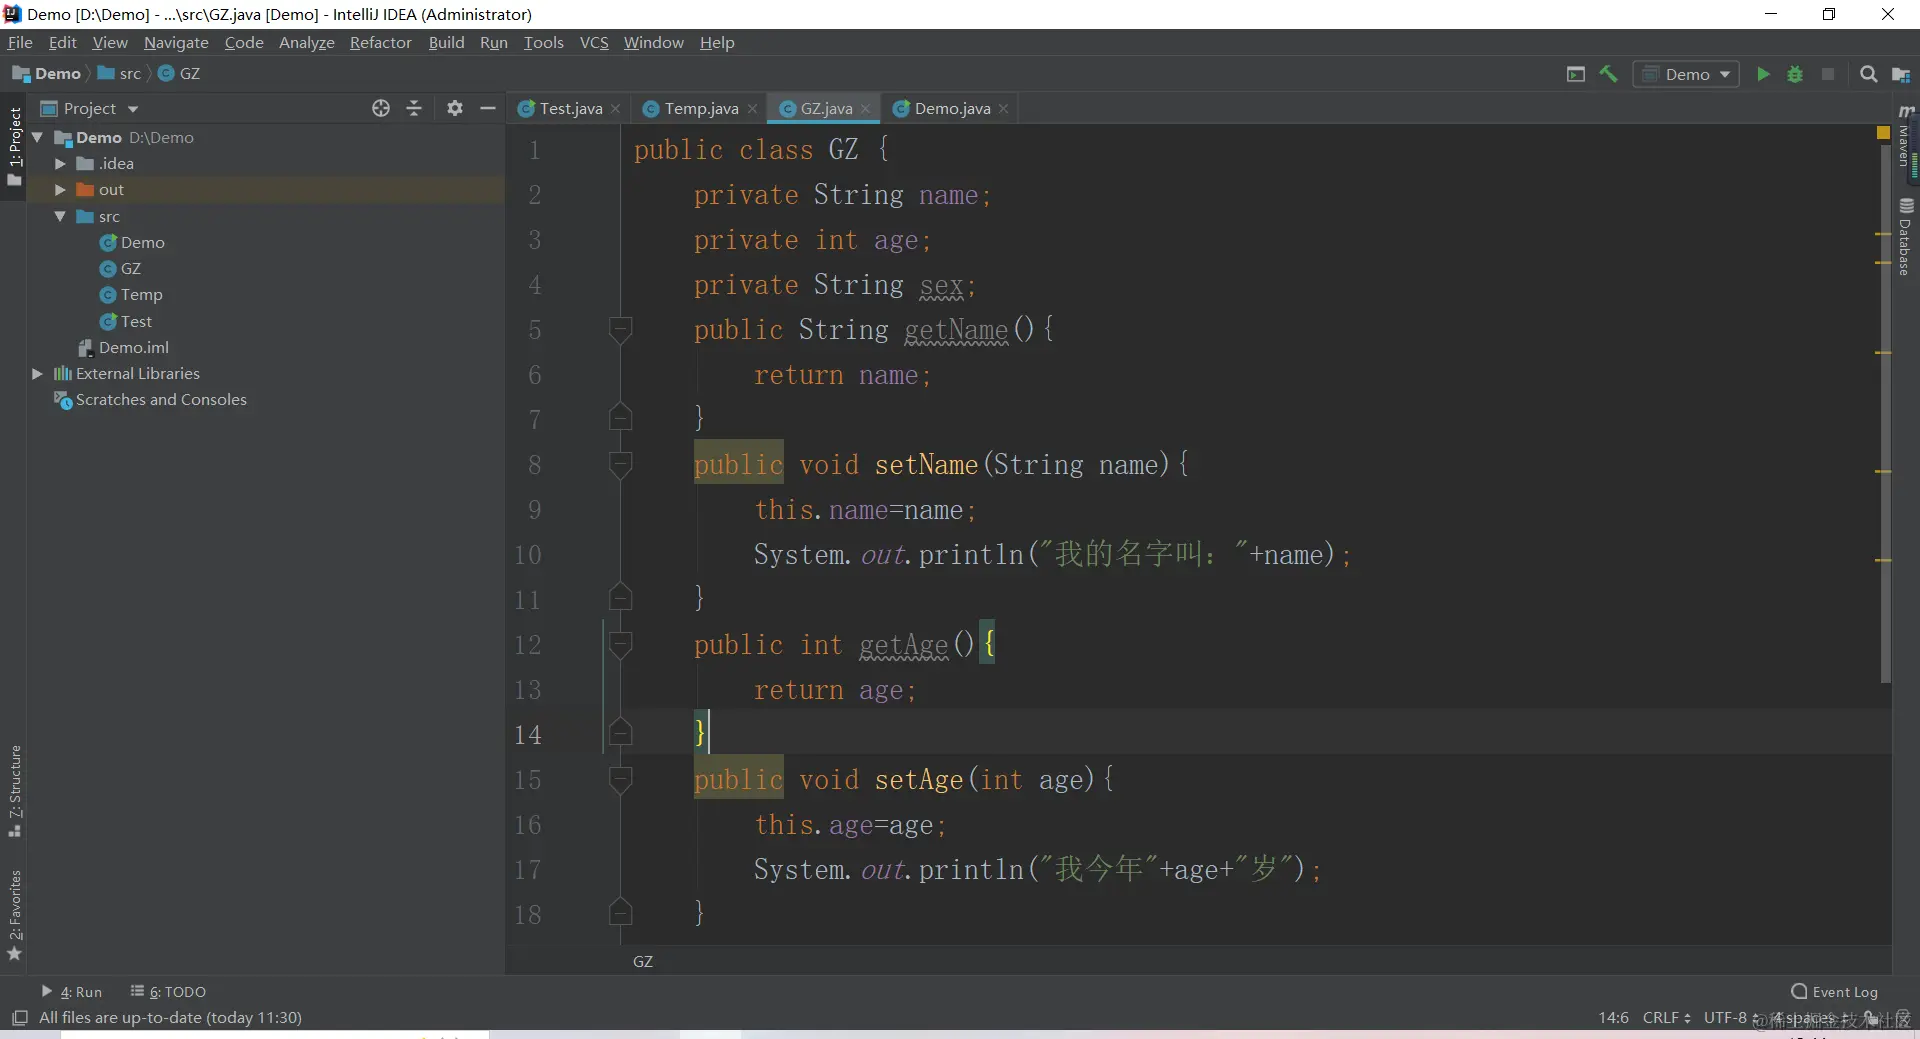Toggle the 2: Favorites tool window
The width and height of the screenshot is (1920, 1039).
[14, 915]
